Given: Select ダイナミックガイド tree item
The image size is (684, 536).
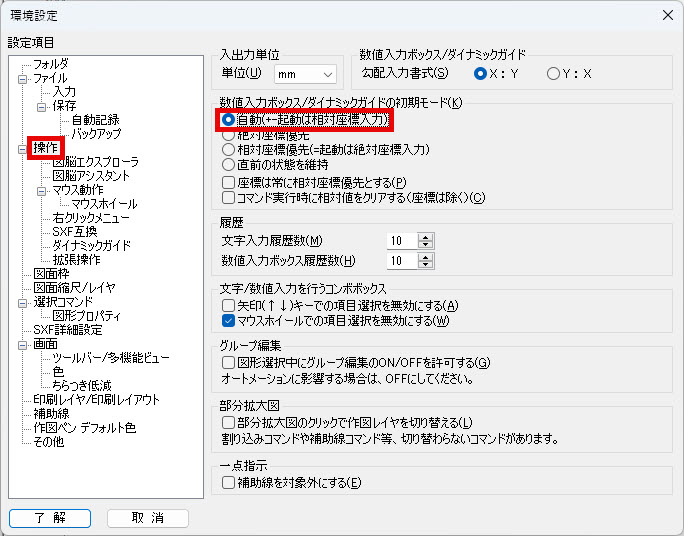Looking at the screenshot, I should [x=91, y=245].
